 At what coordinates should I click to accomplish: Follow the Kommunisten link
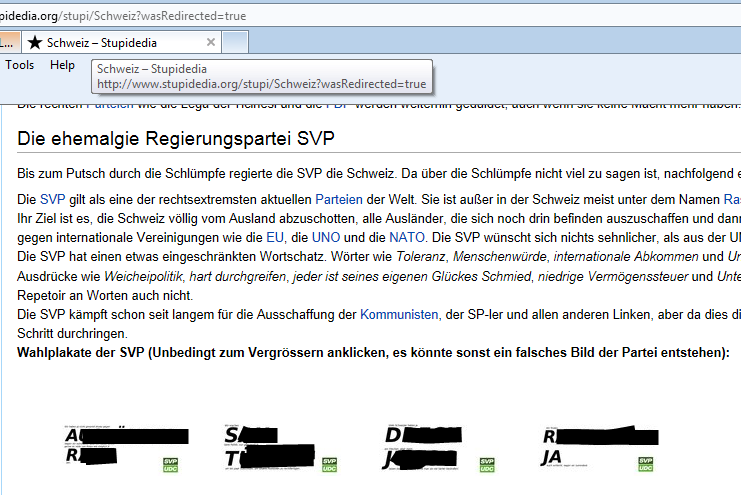pyautogui.click(x=399, y=314)
